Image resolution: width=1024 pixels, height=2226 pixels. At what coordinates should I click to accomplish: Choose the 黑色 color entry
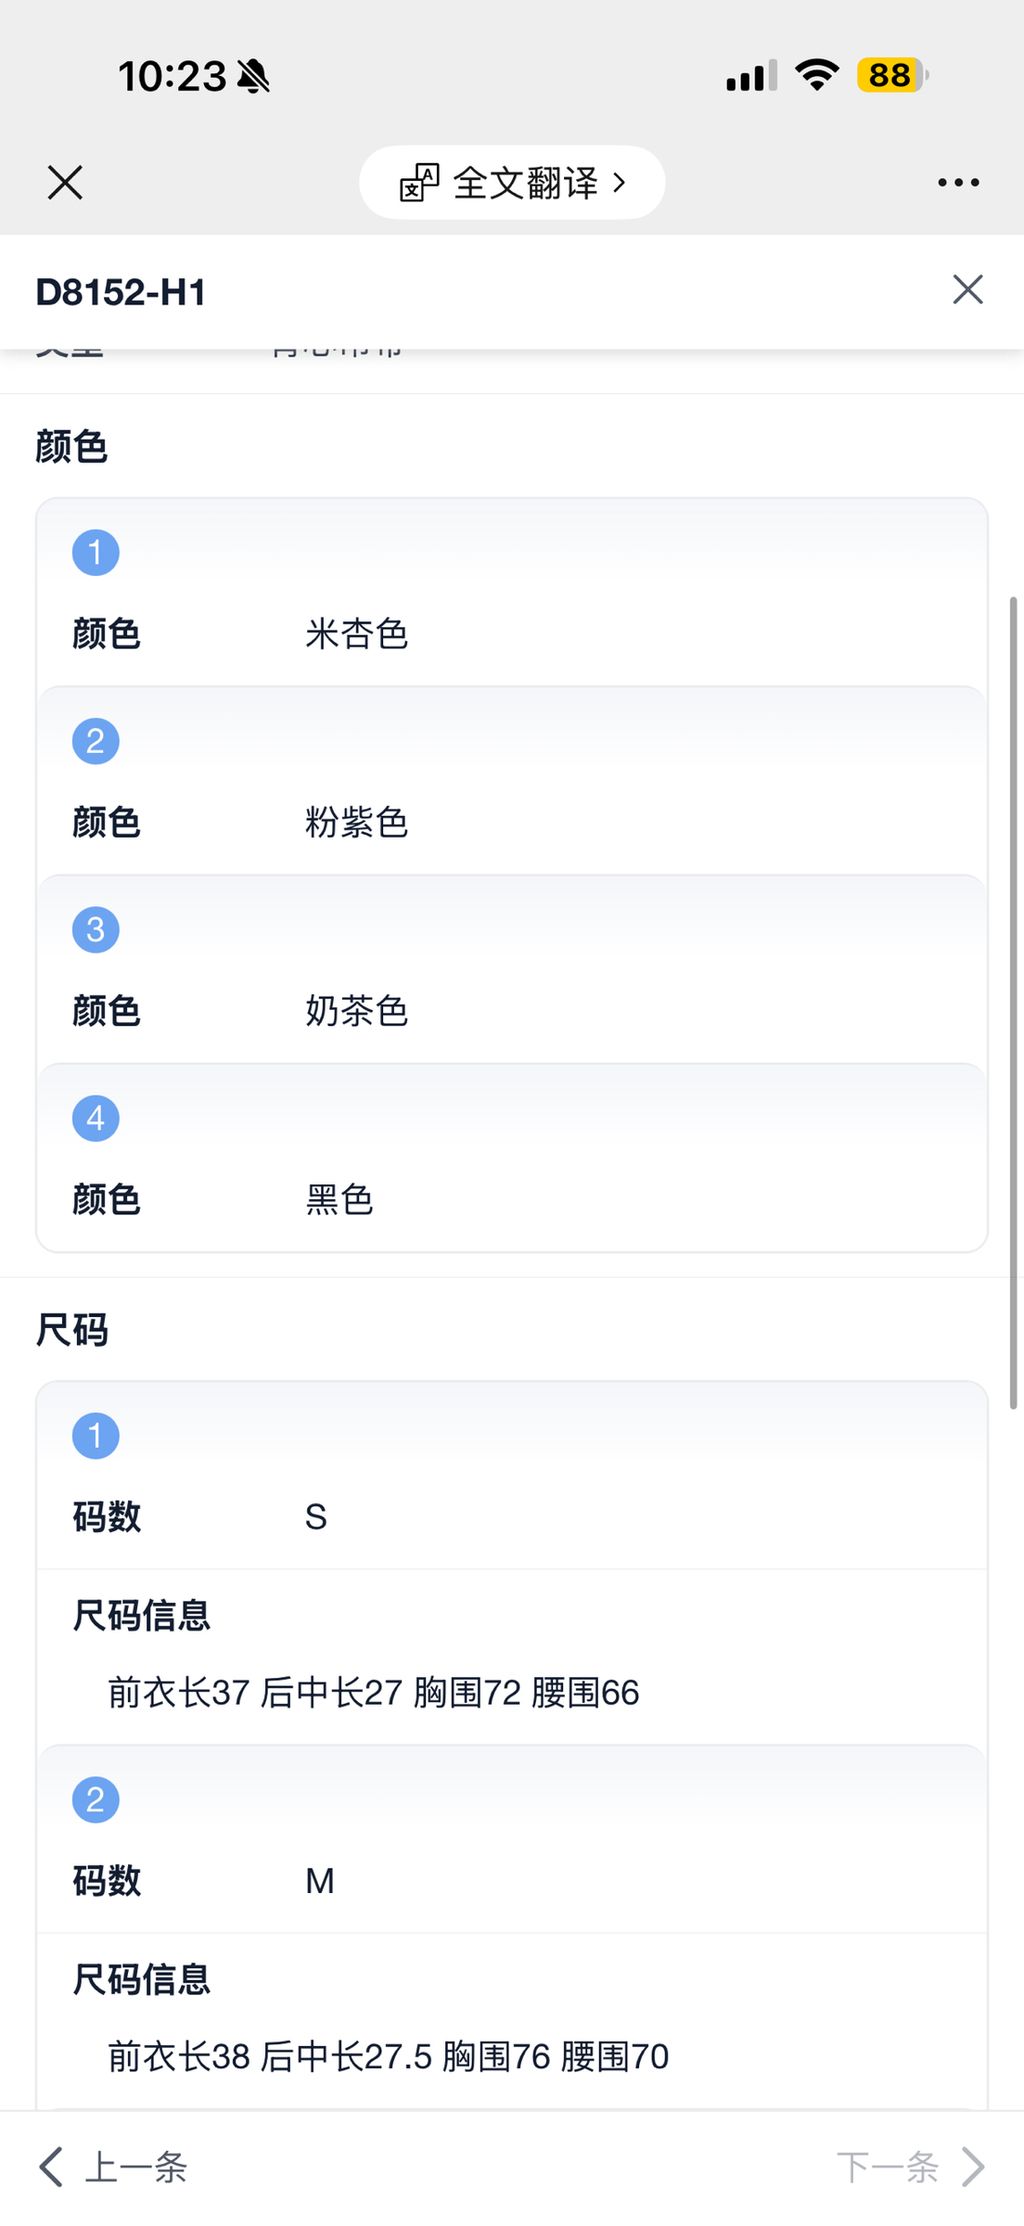click(x=339, y=1200)
